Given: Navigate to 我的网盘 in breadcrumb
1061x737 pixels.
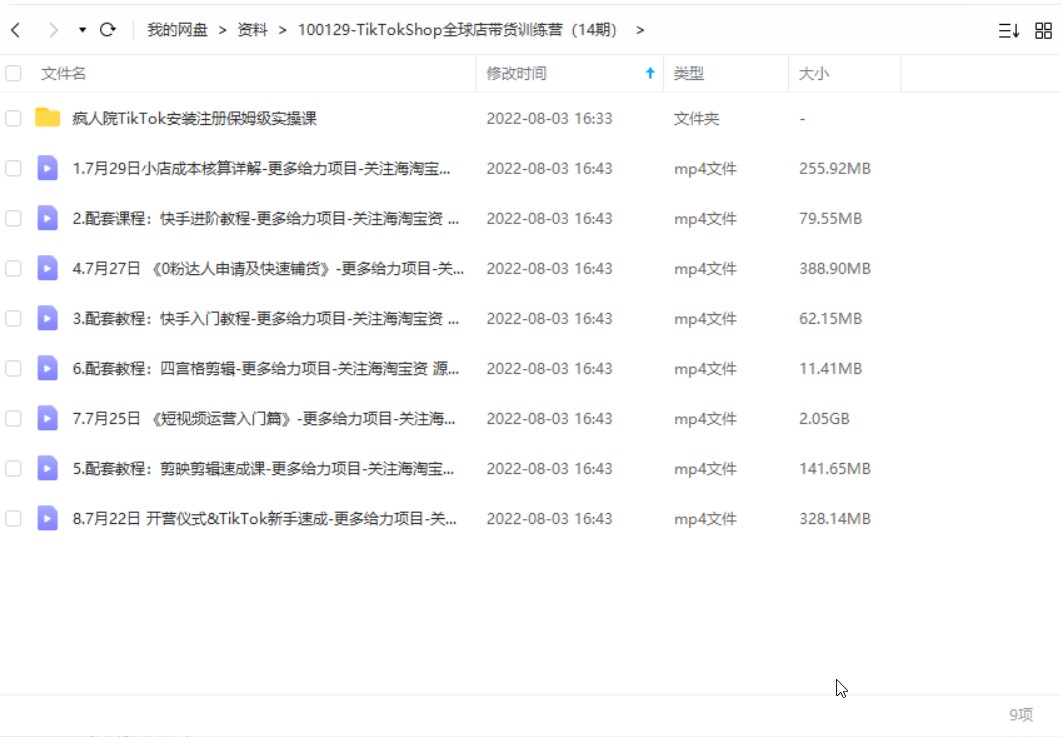Looking at the screenshot, I should 177,30.
